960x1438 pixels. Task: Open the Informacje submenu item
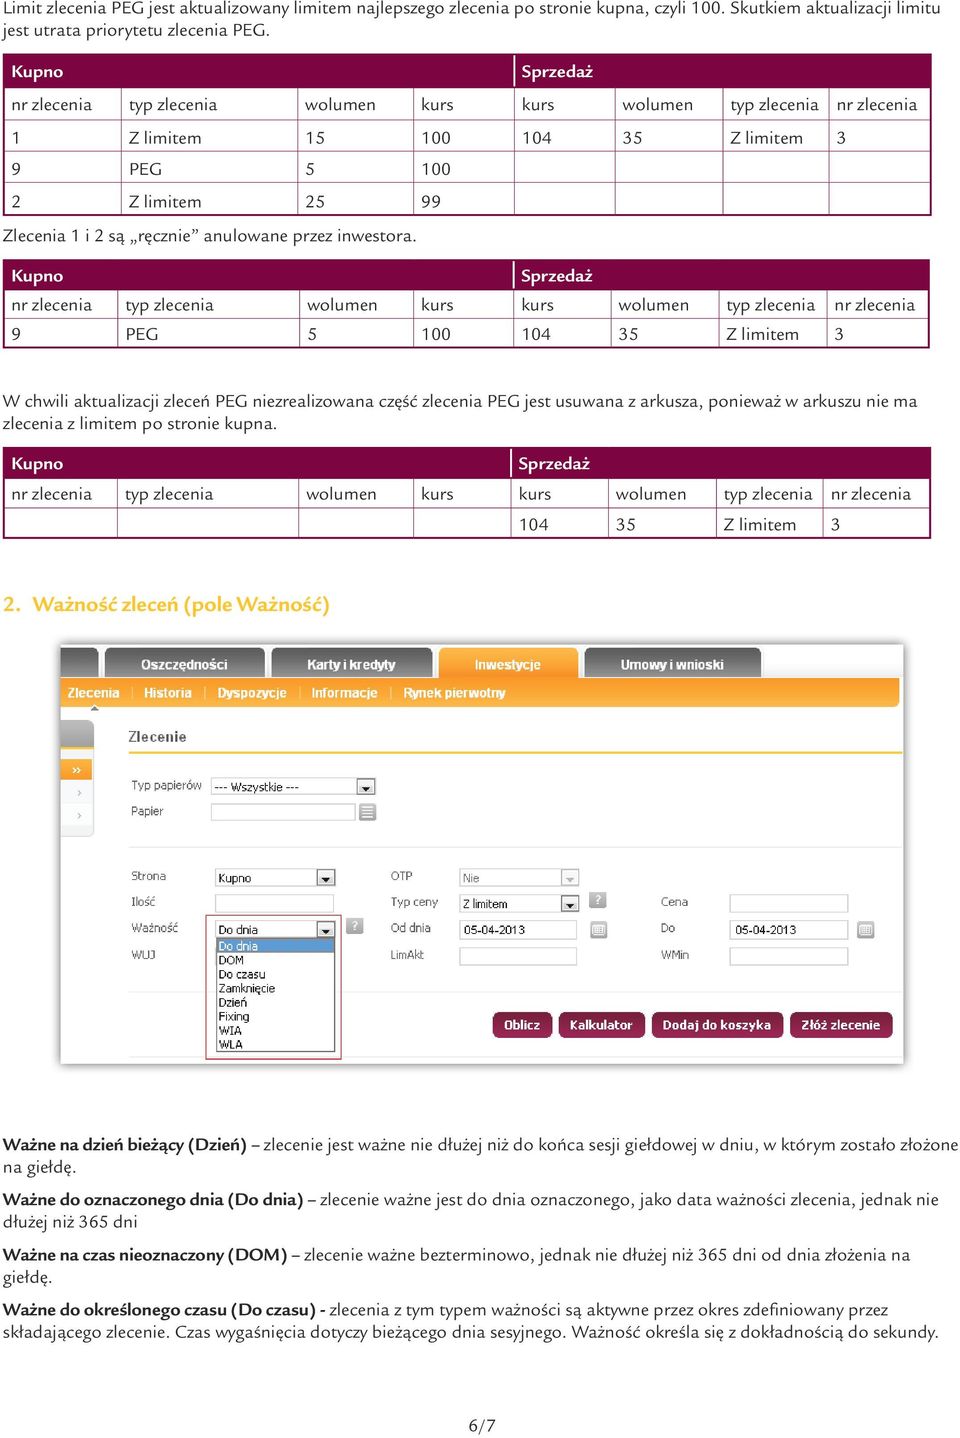click(x=344, y=692)
